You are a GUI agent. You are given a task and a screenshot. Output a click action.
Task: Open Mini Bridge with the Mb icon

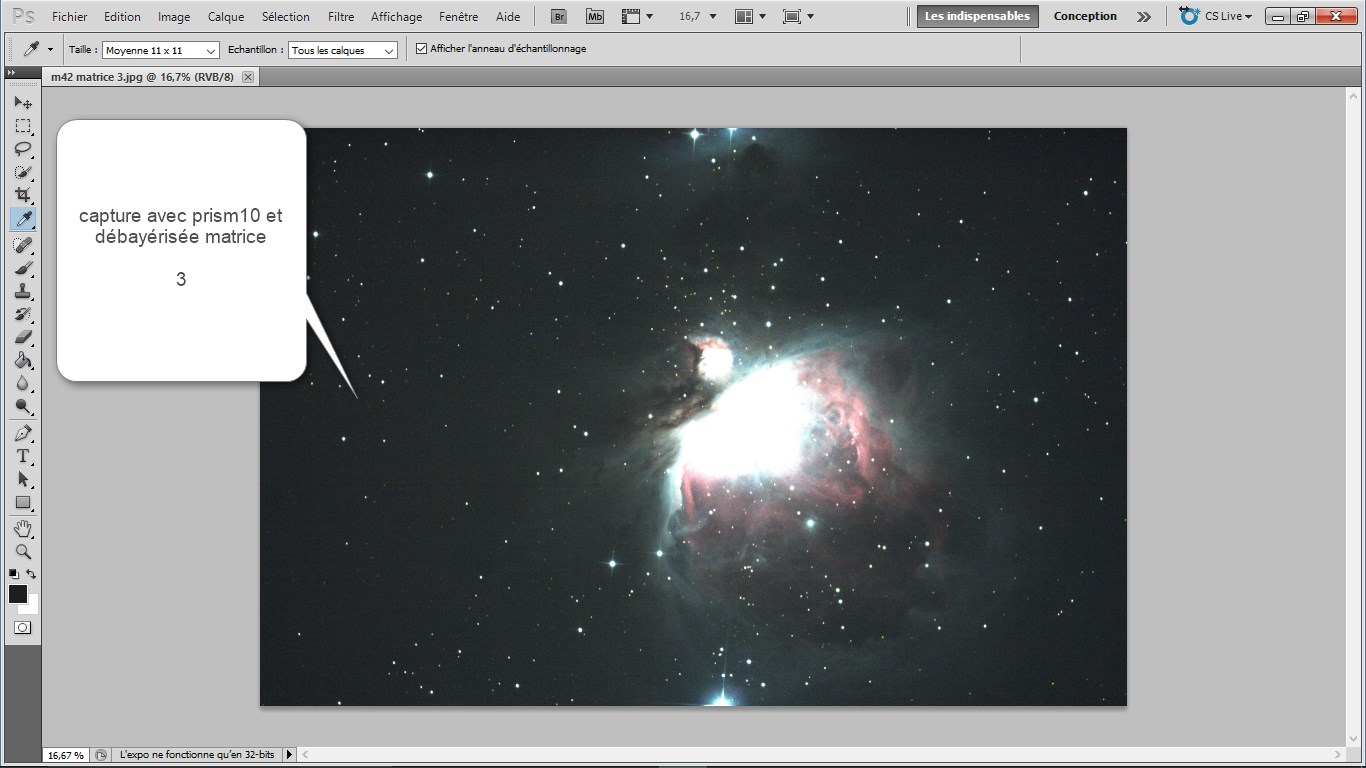594,17
